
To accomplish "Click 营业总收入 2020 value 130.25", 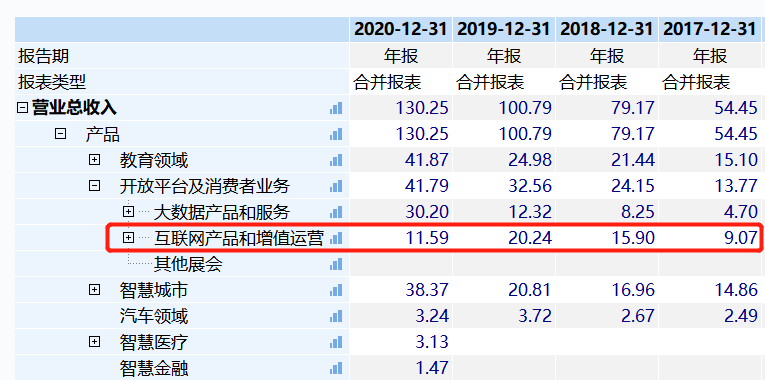I will (x=421, y=108).
